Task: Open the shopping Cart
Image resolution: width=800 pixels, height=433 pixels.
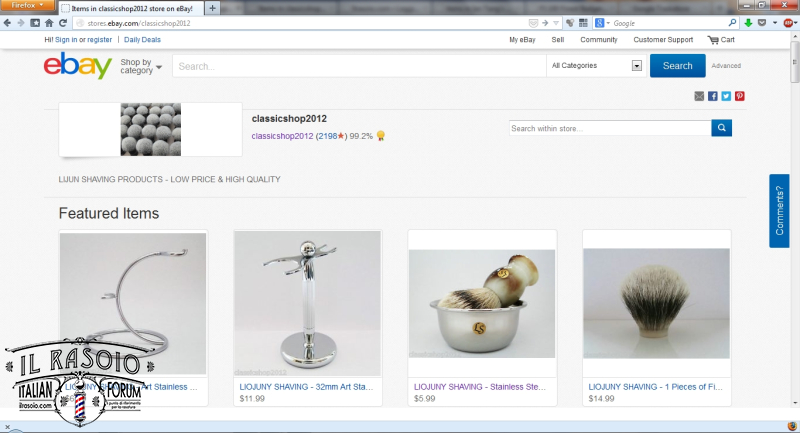Action: pyautogui.click(x=721, y=40)
